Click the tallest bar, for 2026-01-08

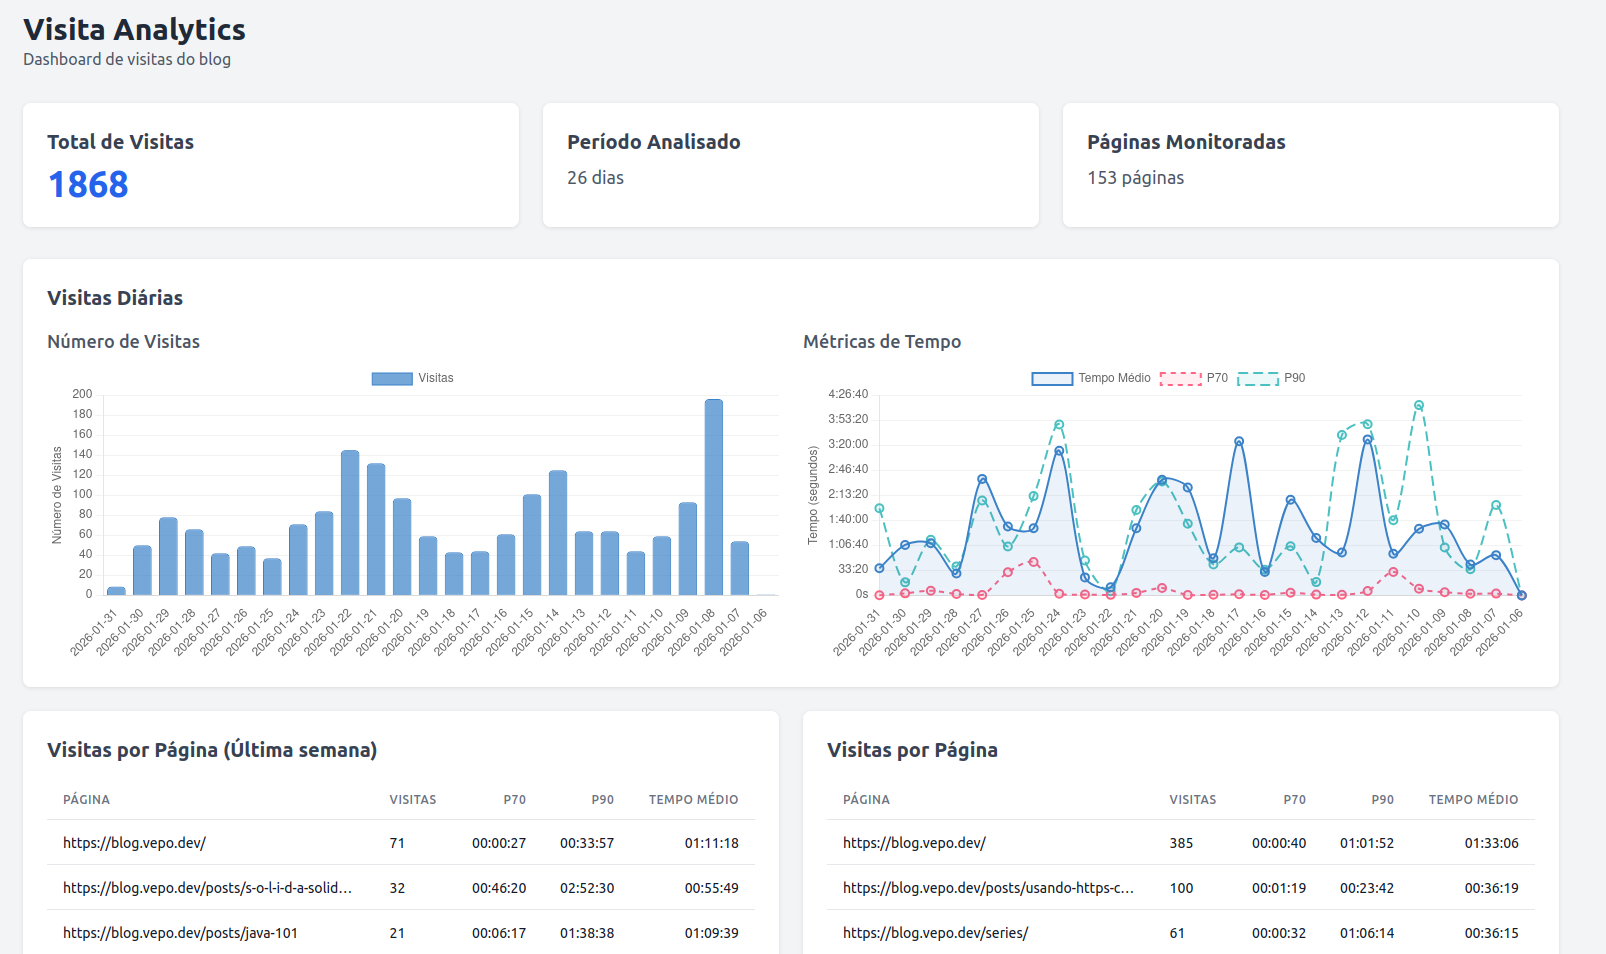tap(713, 497)
